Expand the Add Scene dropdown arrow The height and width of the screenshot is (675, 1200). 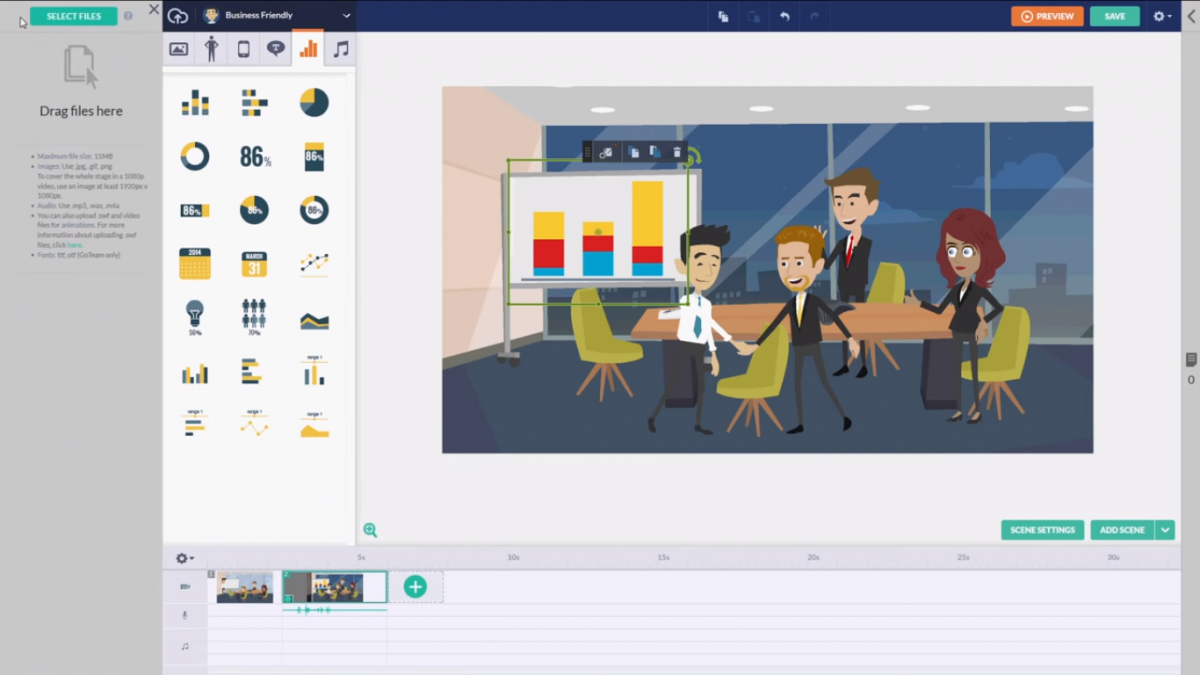tap(1165, 530)
